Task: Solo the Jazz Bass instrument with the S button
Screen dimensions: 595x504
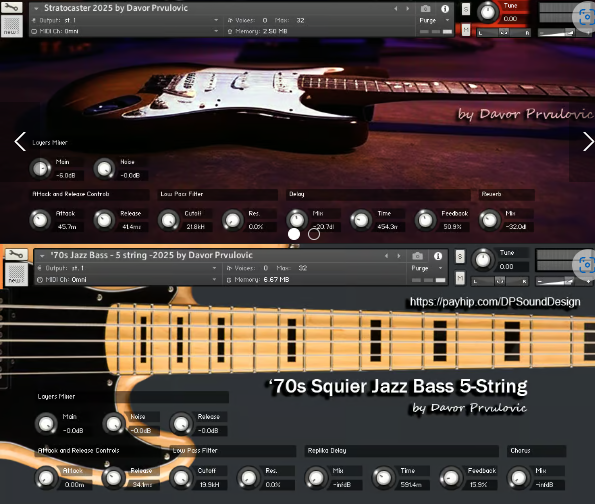Action: [460, 257]
